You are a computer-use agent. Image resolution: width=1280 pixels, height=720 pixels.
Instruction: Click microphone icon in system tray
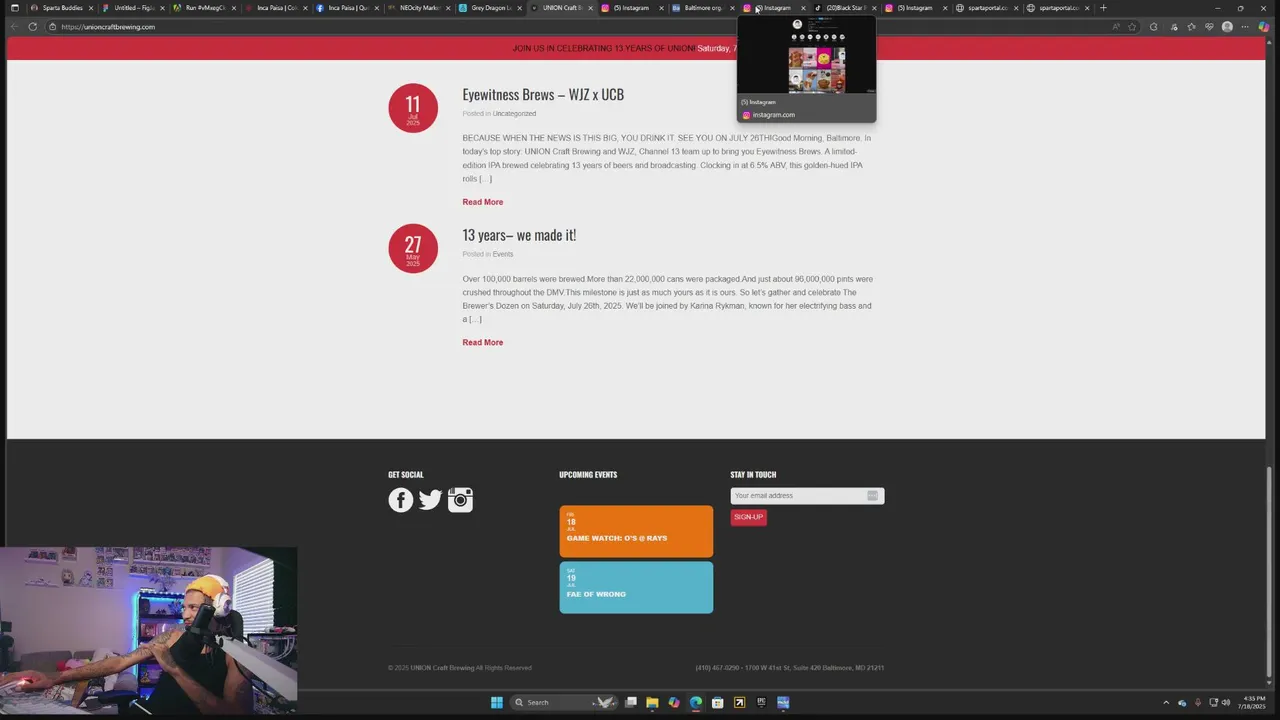click(x=1198, y=702)
